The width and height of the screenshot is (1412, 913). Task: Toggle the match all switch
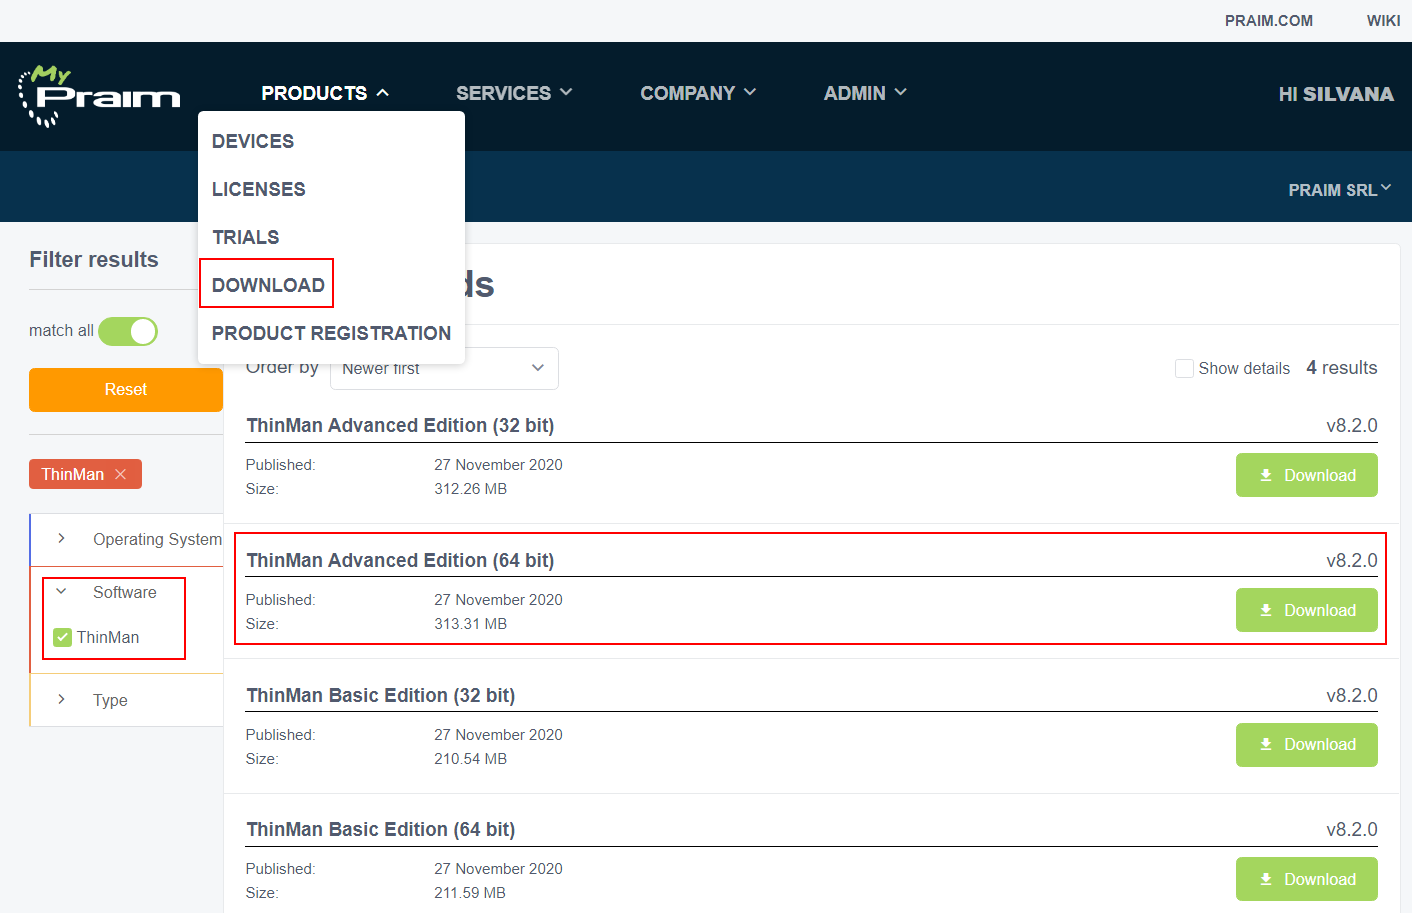coord(128,331)
